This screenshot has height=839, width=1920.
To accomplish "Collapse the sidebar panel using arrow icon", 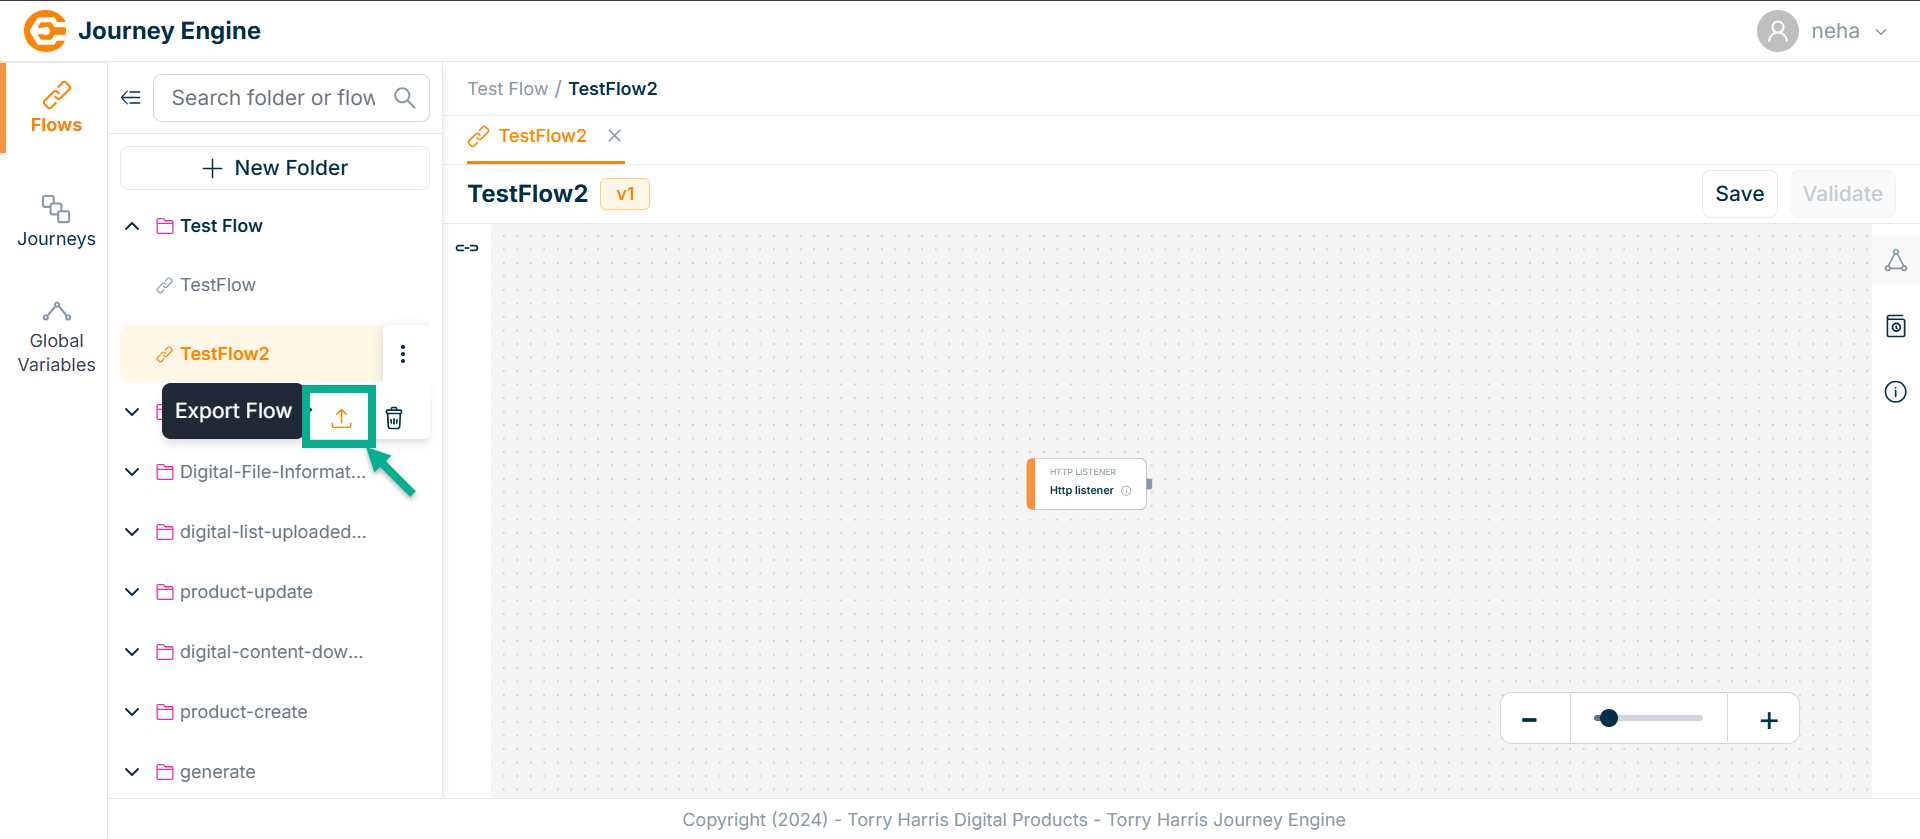I will (x=131, y=98).
